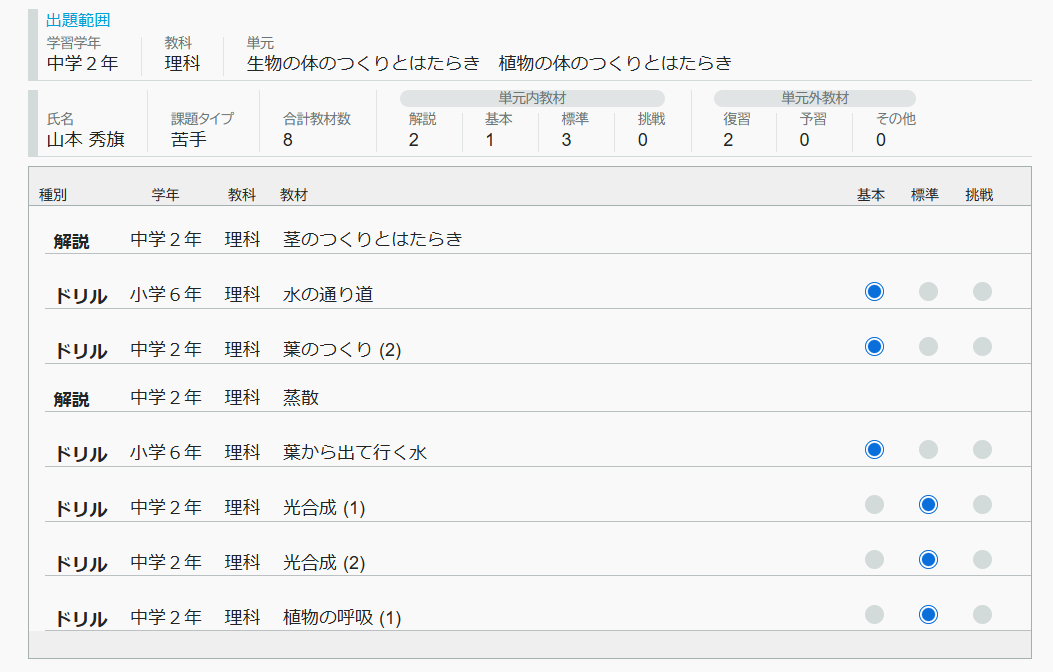
Task: Set 葉から出て行く水 drill to 標準
Action: pos(928,450)
